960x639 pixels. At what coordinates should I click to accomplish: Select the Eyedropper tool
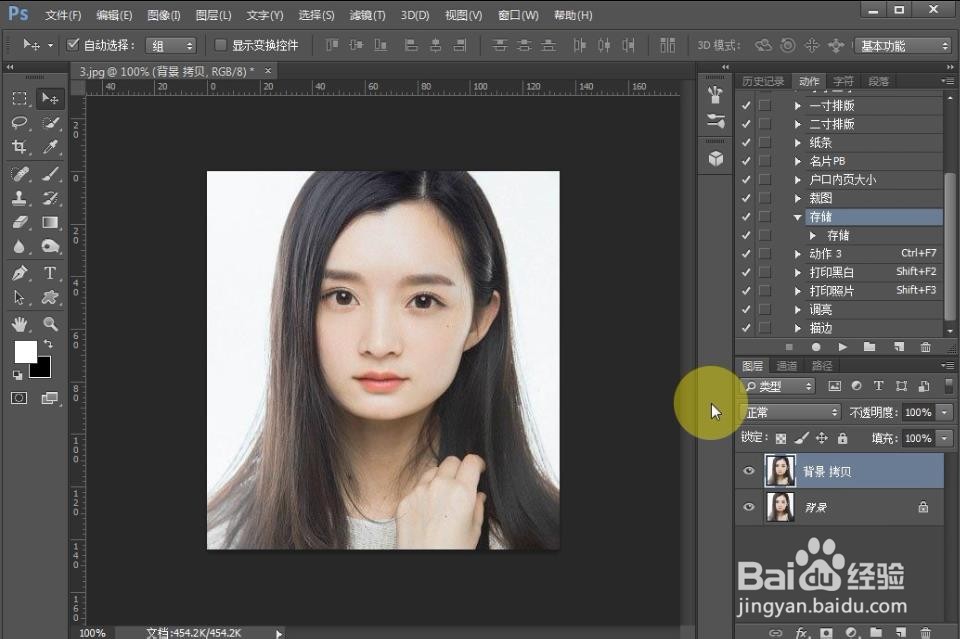[x=50, y=147]
